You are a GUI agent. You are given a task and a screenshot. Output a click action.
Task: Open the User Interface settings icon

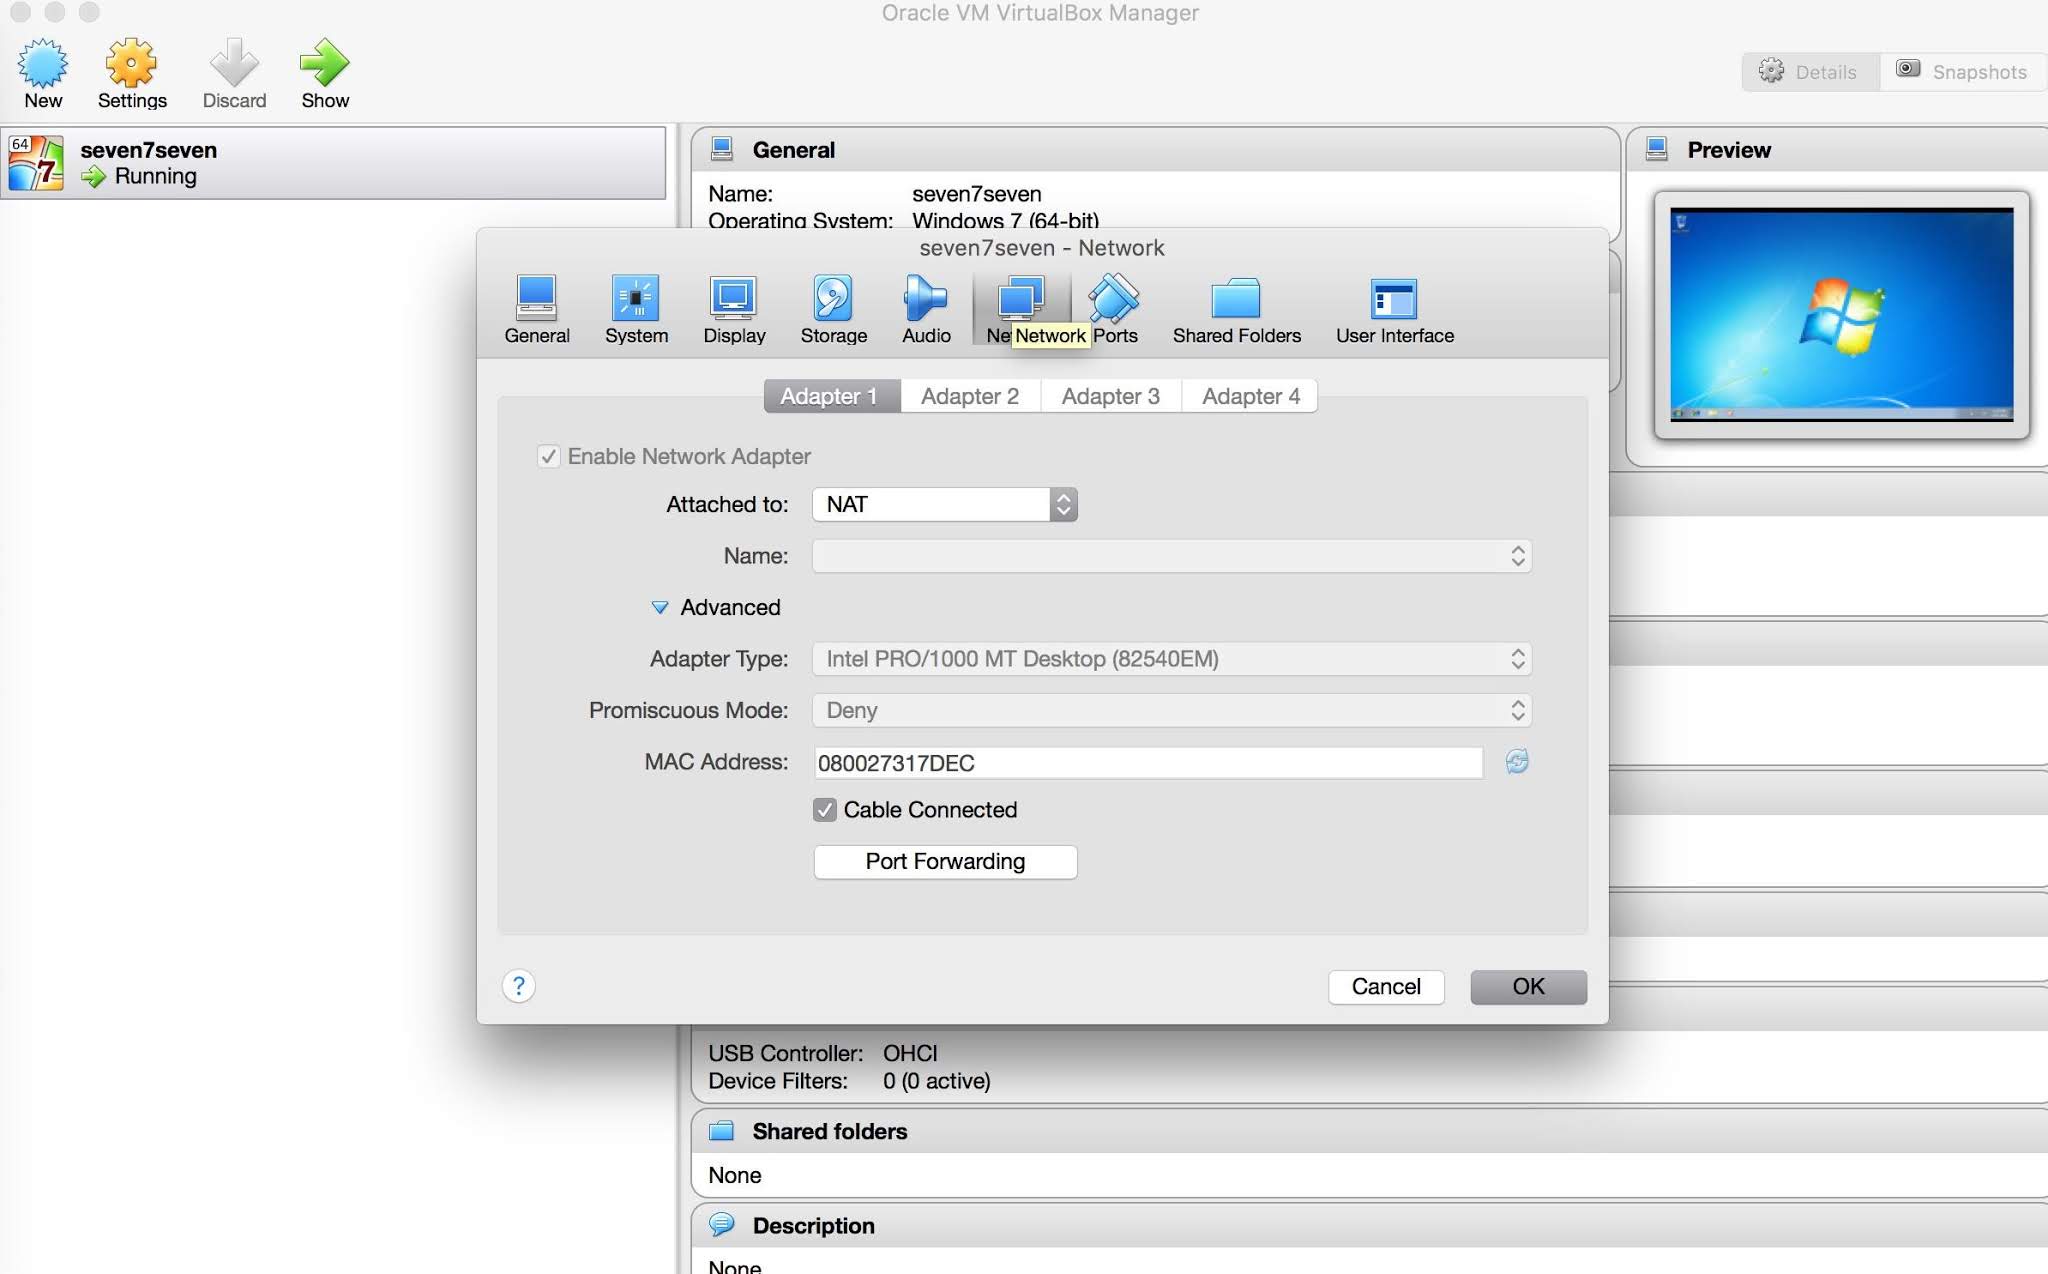click(1394, 298)
